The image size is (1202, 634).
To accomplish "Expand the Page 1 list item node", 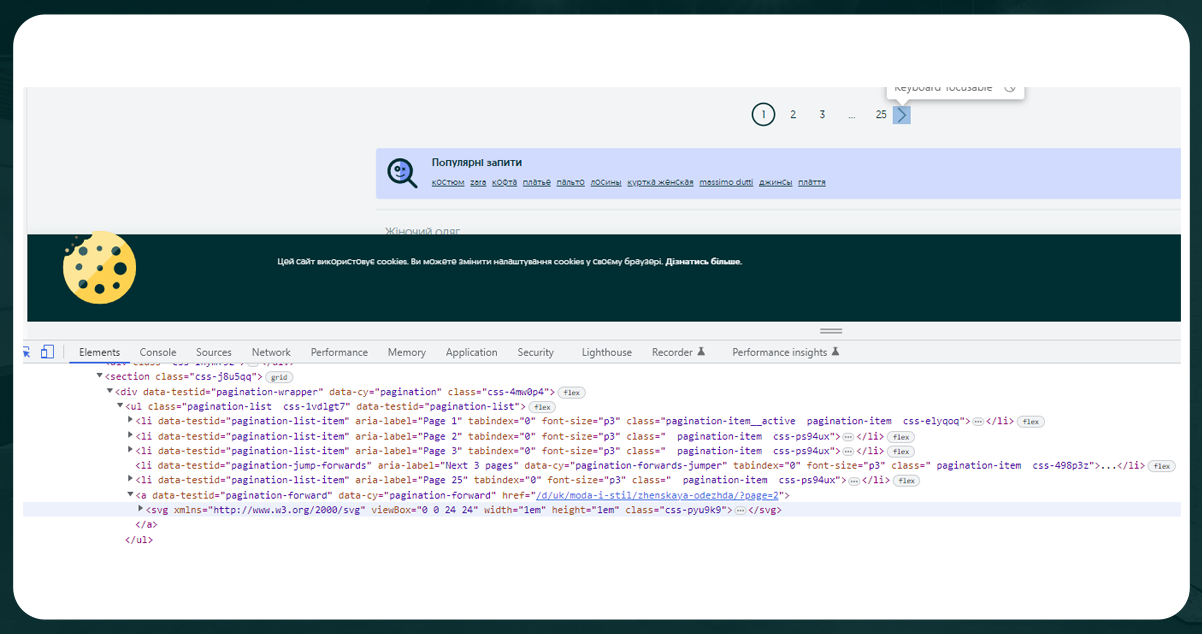I will click(x=129, y=421).
